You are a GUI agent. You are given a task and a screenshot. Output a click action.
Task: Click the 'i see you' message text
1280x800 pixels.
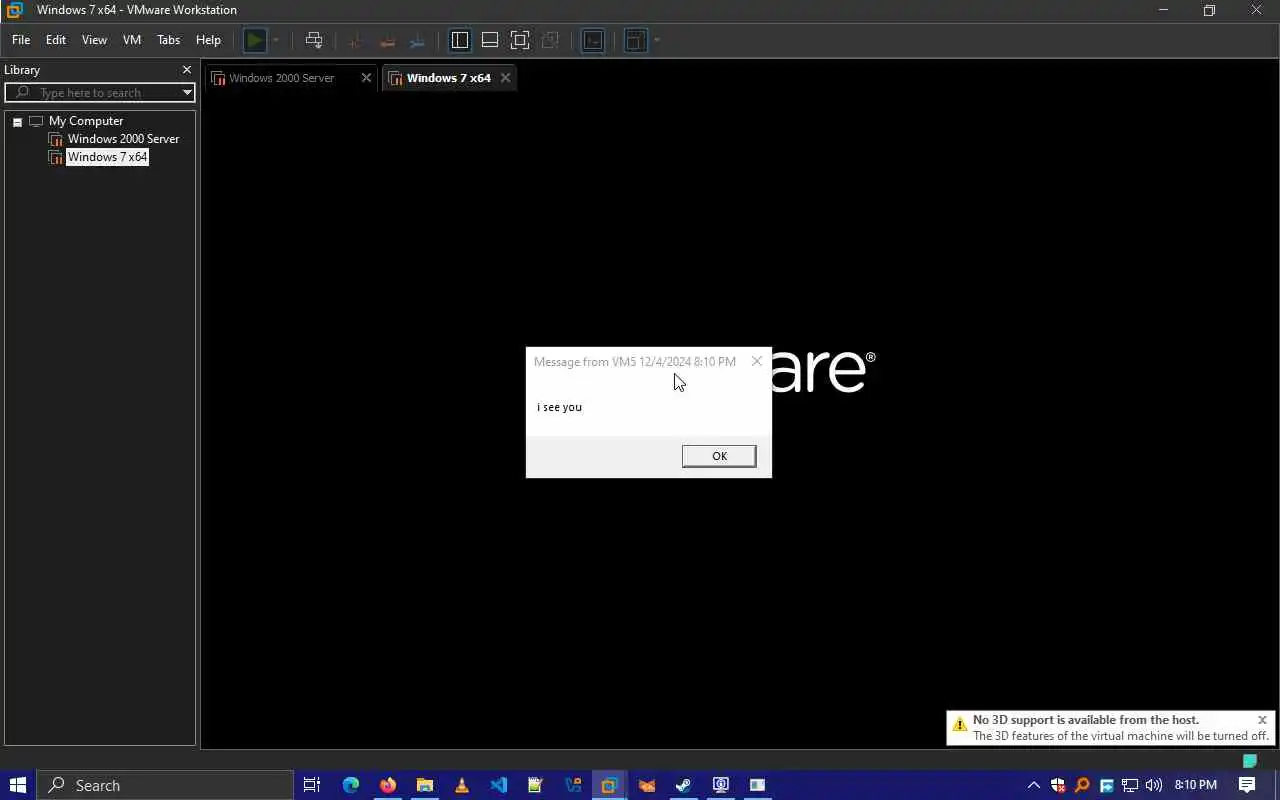click(x=559, y=407)
